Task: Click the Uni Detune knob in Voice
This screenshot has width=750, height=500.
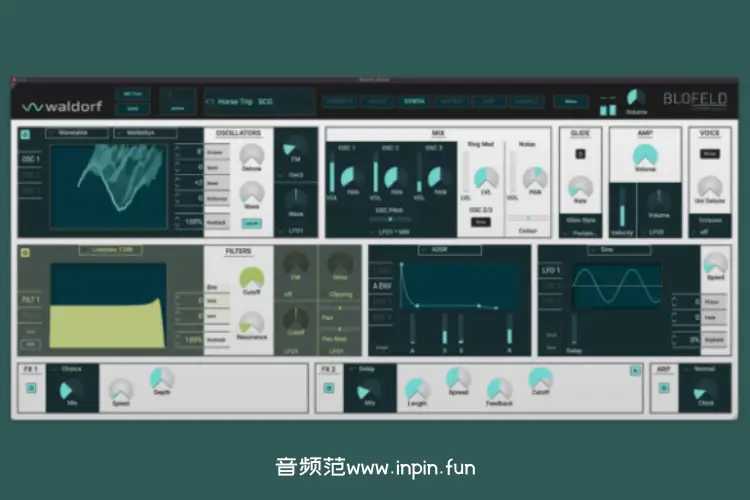Action: pos(710,187)
